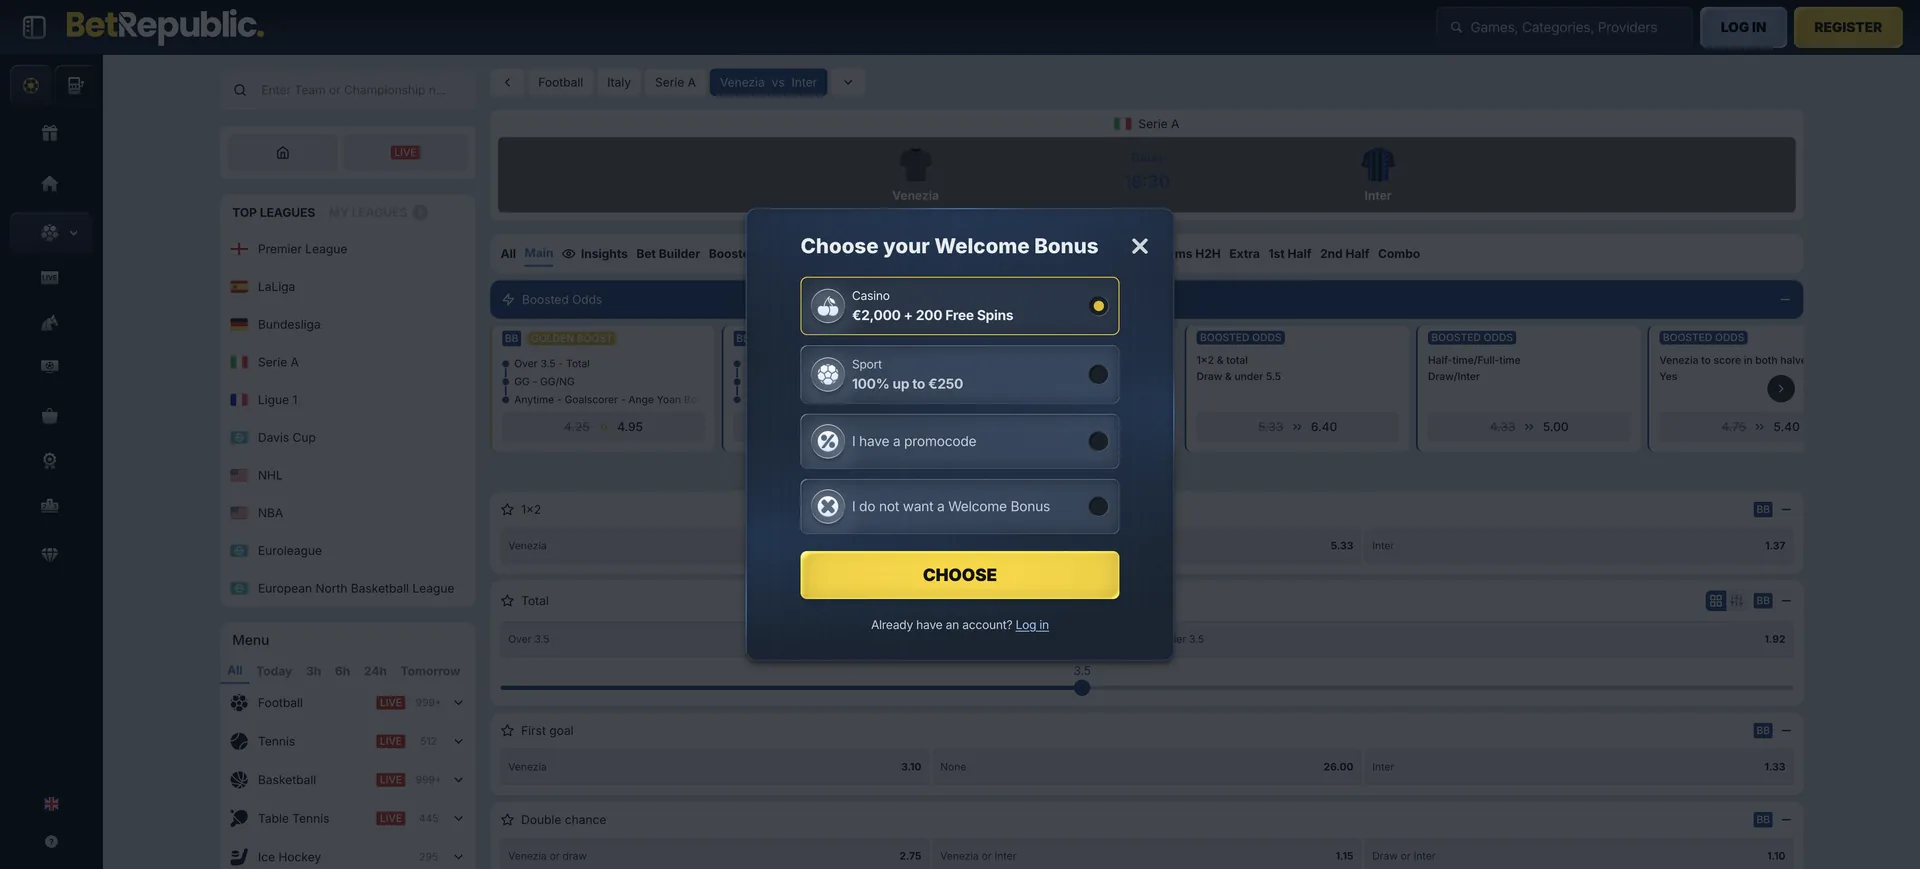Screen dimensions: 1920x869
Task: Click the team or championship search box
Action: pyautogui.click(x=348, y=90)
